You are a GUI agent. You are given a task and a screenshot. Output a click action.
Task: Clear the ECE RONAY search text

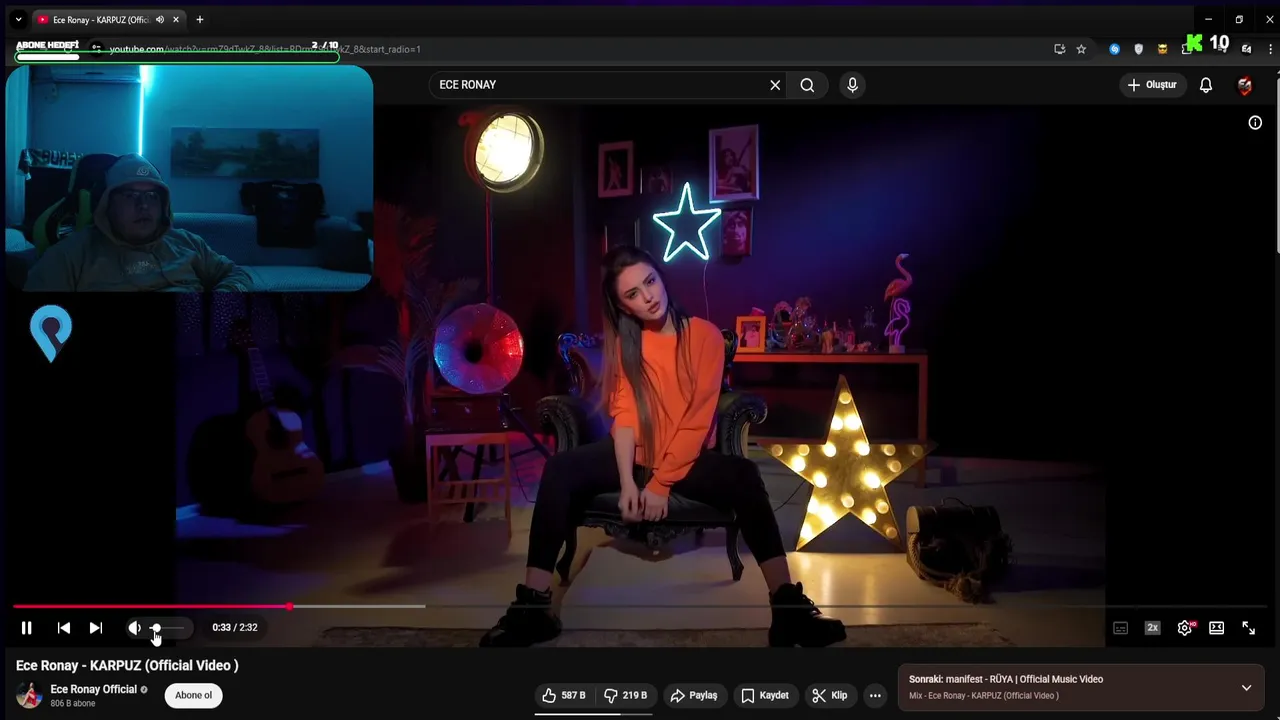tap(775, 85)
